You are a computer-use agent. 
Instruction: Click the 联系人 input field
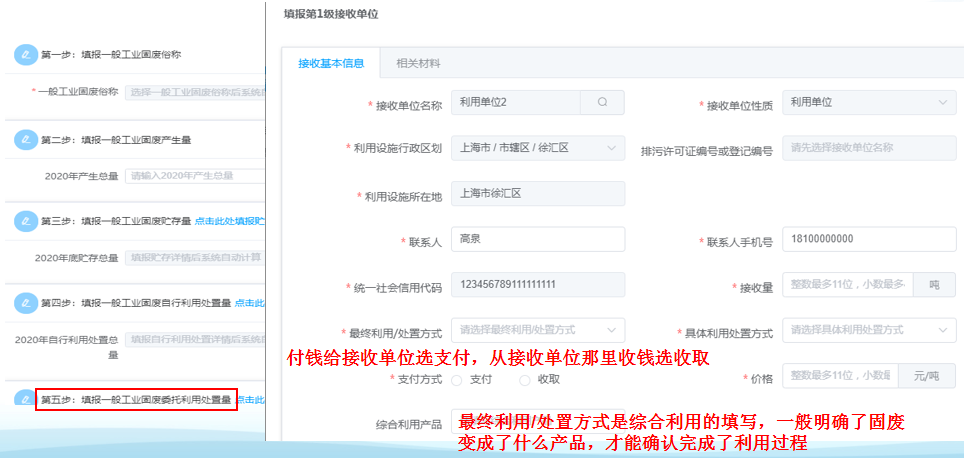pos(537,240)
